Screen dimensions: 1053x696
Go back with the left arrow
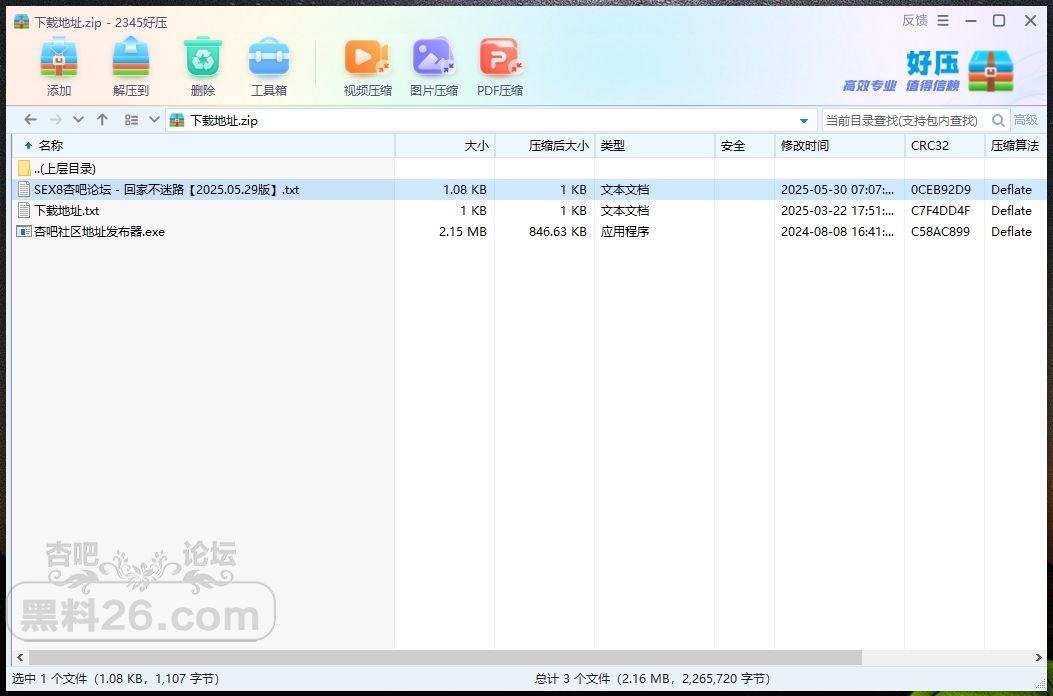click(30, 120)
